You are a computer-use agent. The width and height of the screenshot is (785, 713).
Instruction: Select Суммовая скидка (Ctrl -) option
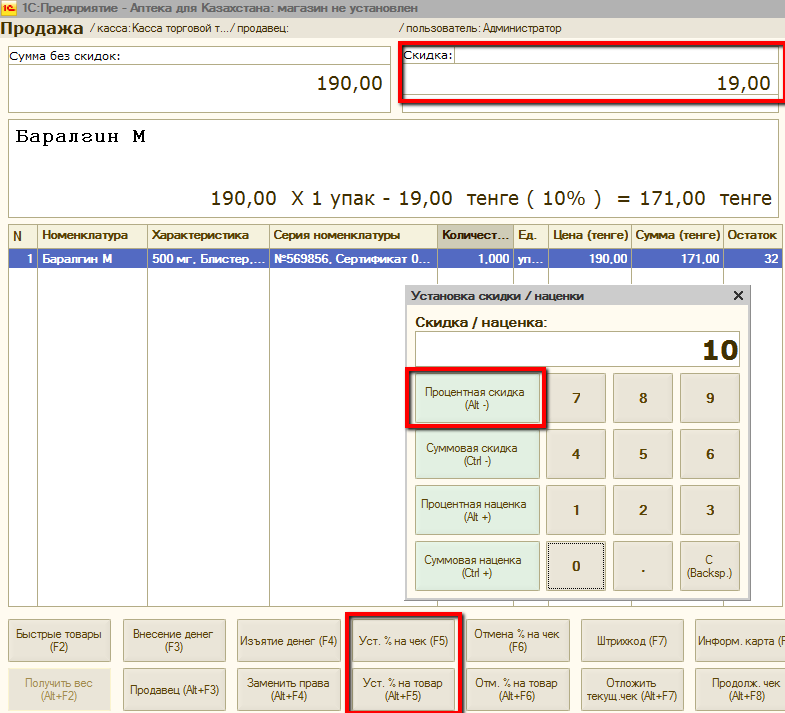(473, 455)
